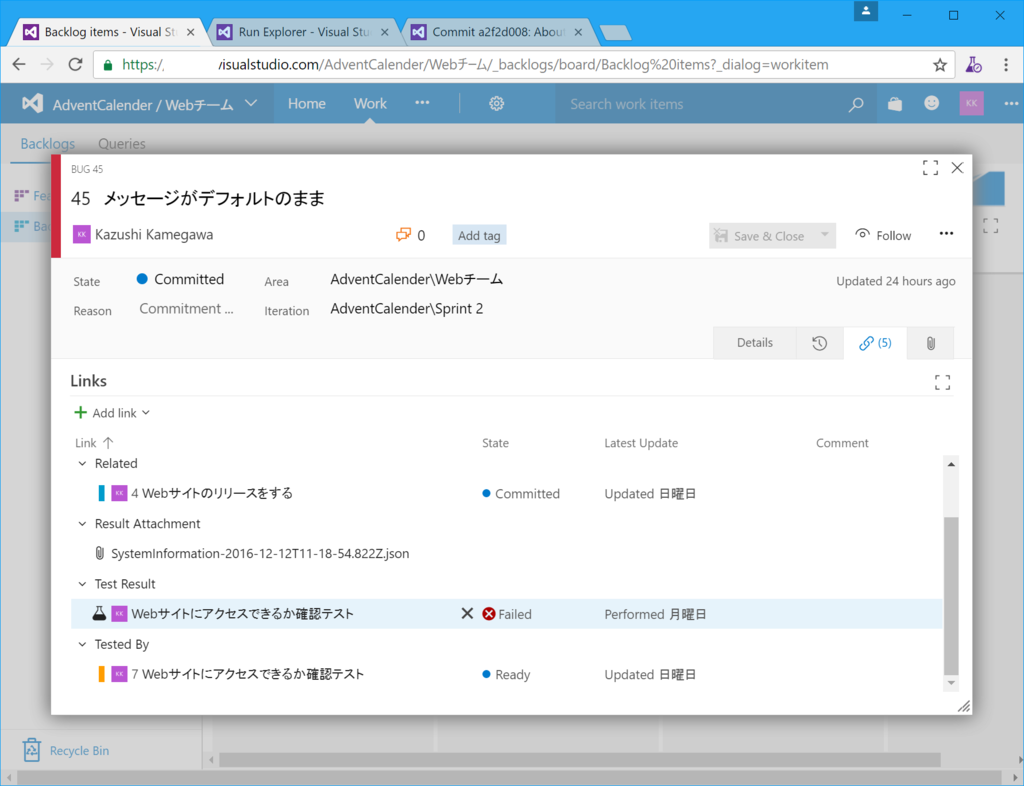This screenshot has width=1024, height=786.
Task: Open the team project settings gear
Action: click(x=496, y=103)
